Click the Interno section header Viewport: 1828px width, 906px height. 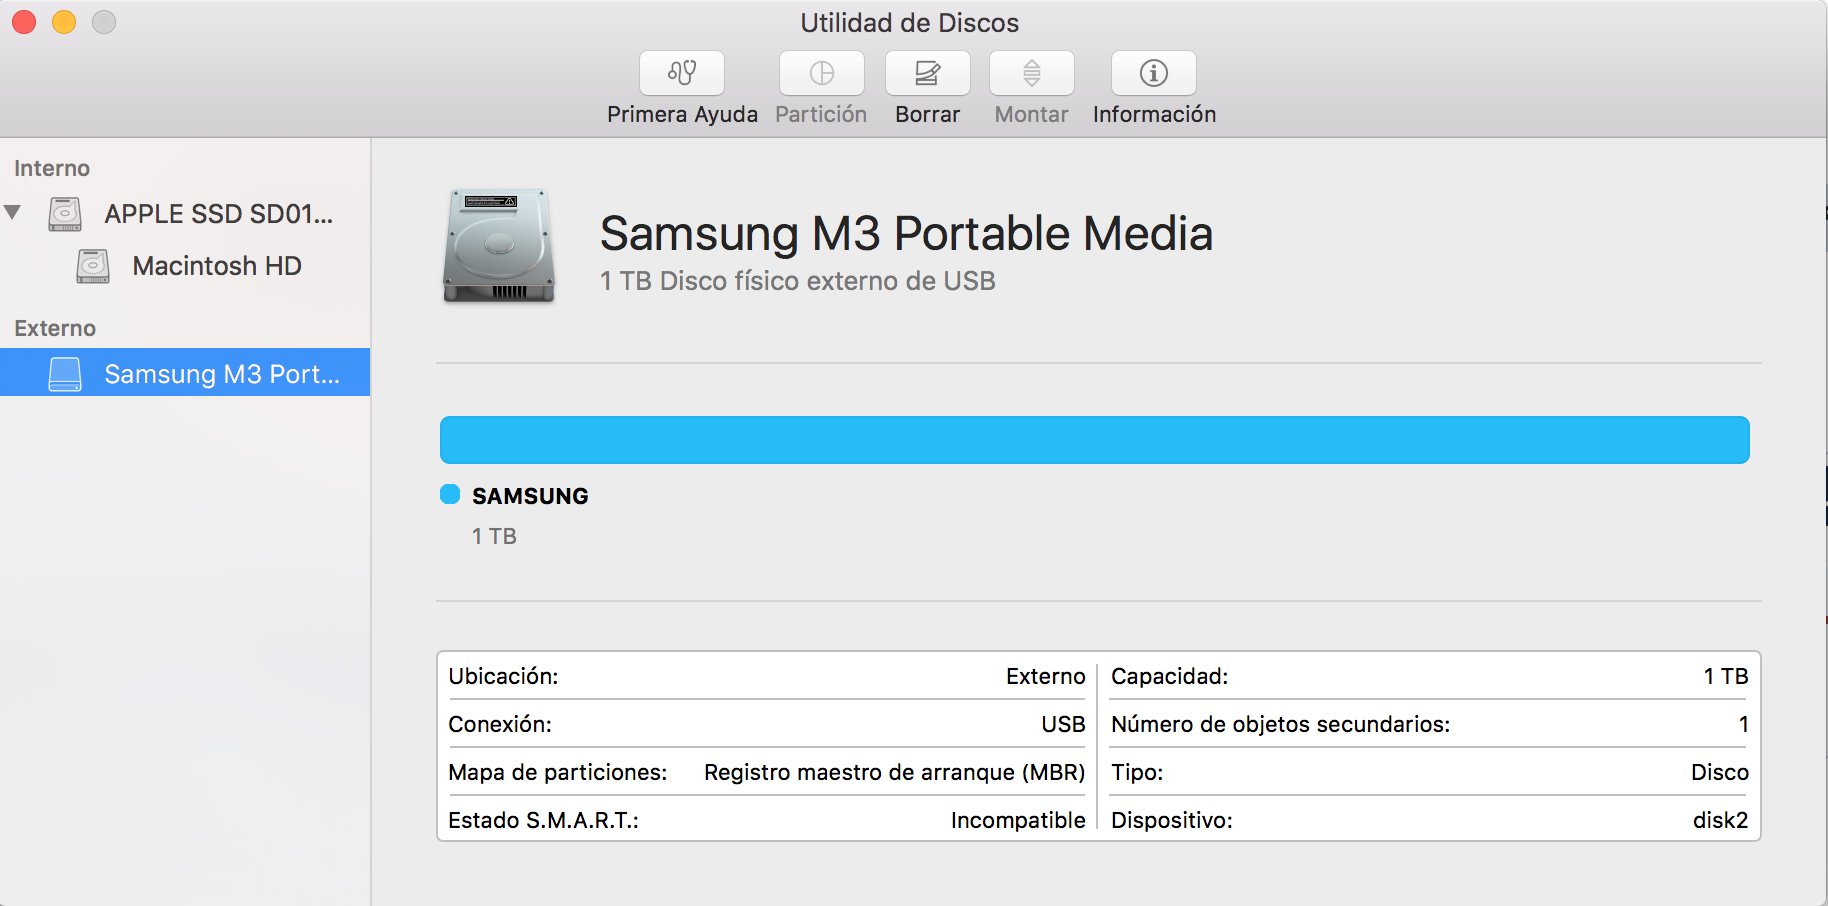click(x=52, y=168)
